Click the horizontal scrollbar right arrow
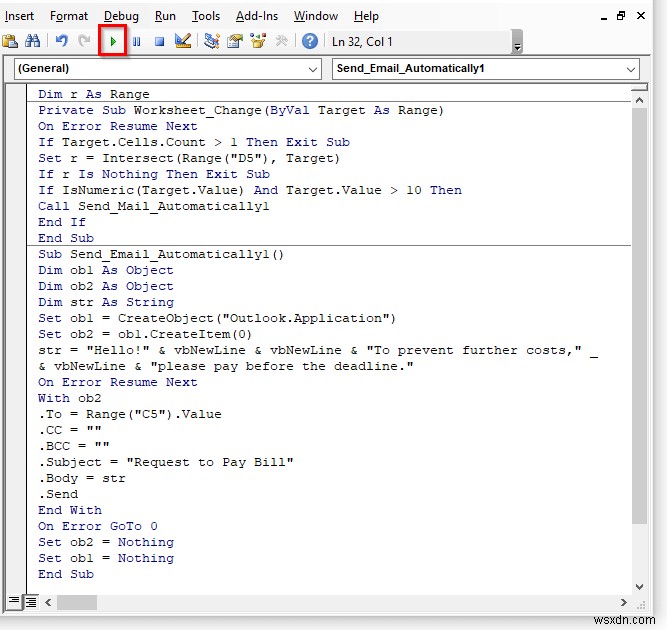The width and height of the screenshot is (667, 630). pyautogui.click(x=624, y=602)
